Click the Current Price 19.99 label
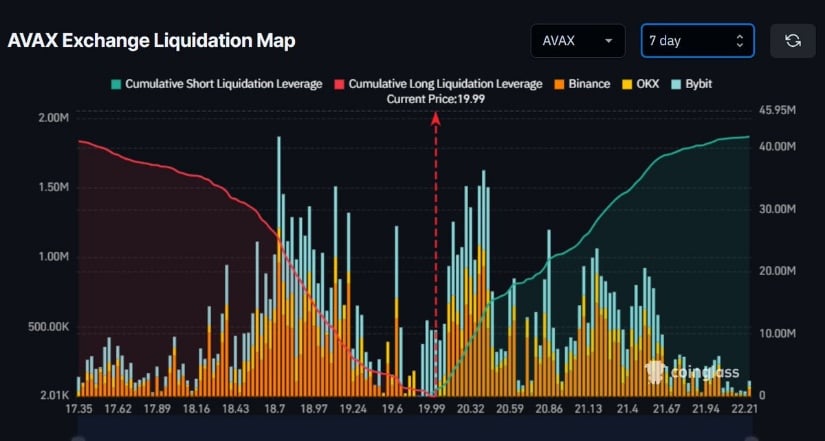 (x=435, y=99)
